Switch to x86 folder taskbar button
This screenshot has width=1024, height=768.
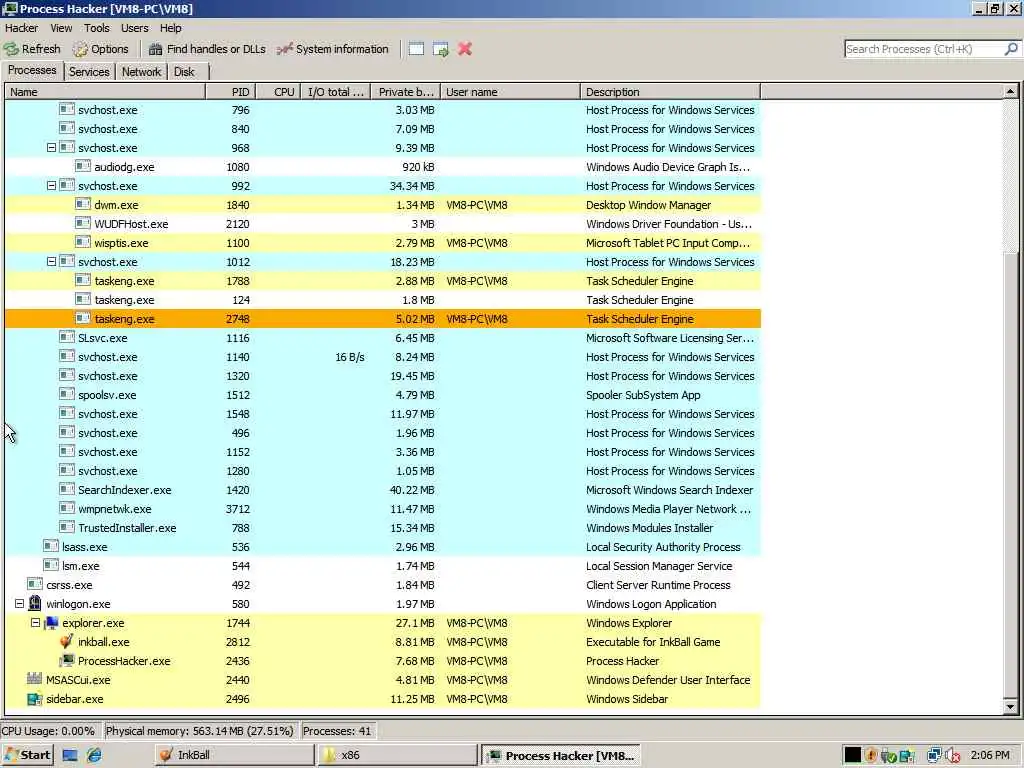[398, 755]
